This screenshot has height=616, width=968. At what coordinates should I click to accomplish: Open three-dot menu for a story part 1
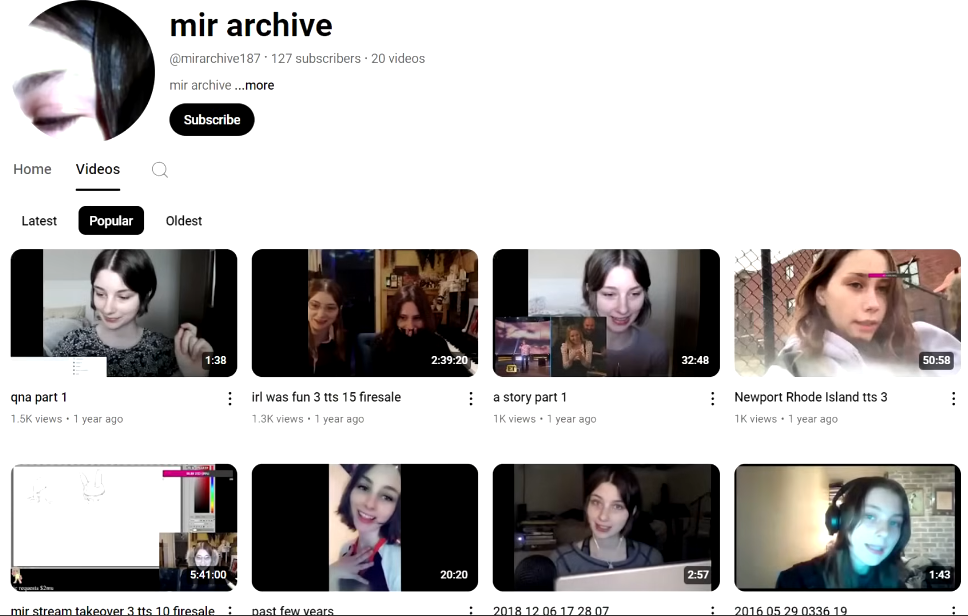point(712,399)
